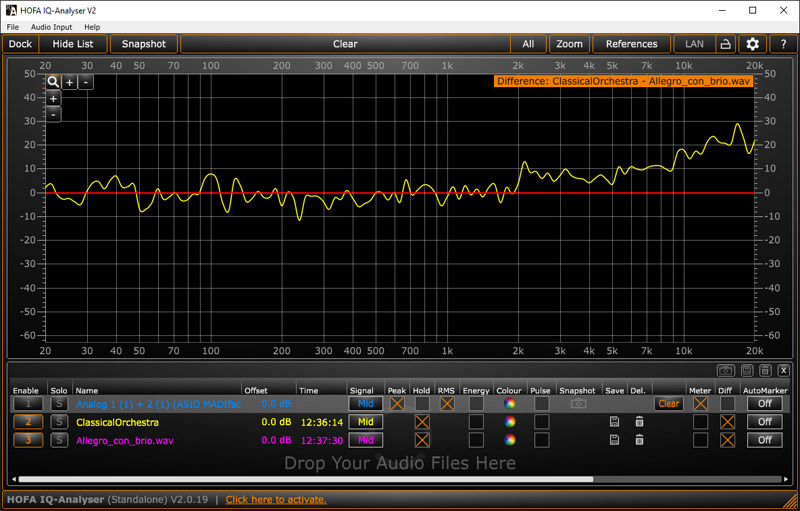Open Signal Mid selector for Allegro_con_brio.wav
The height and width of the screenshot is (511, 800).
click(365, 440)
